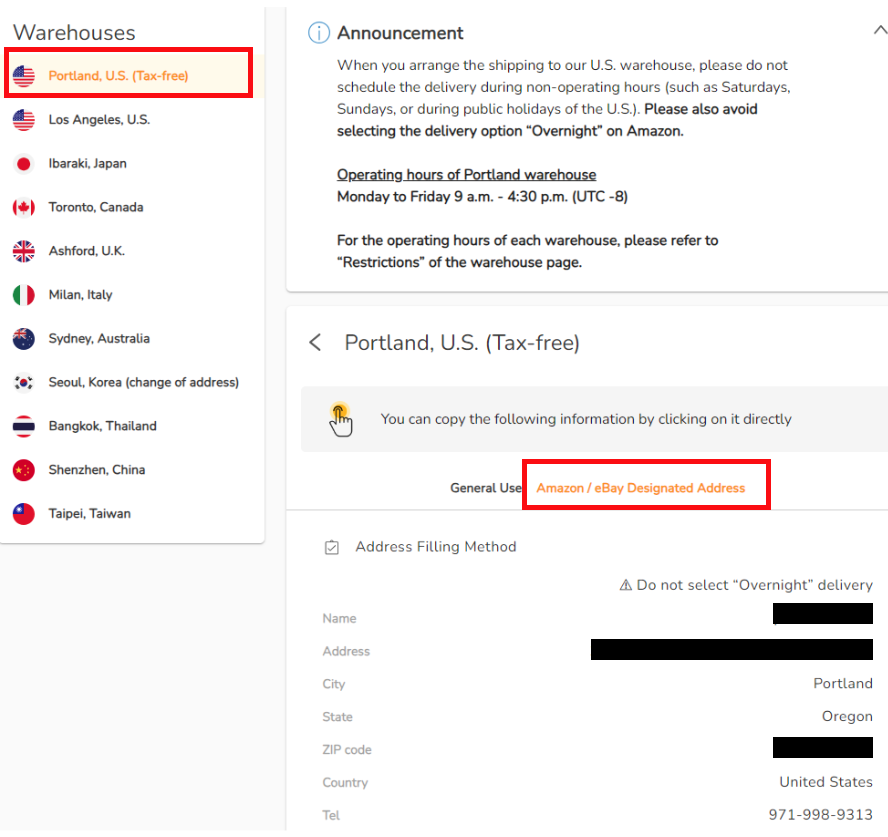
Task: Switch to the General Use tab
Action: (x=486, y=488)
